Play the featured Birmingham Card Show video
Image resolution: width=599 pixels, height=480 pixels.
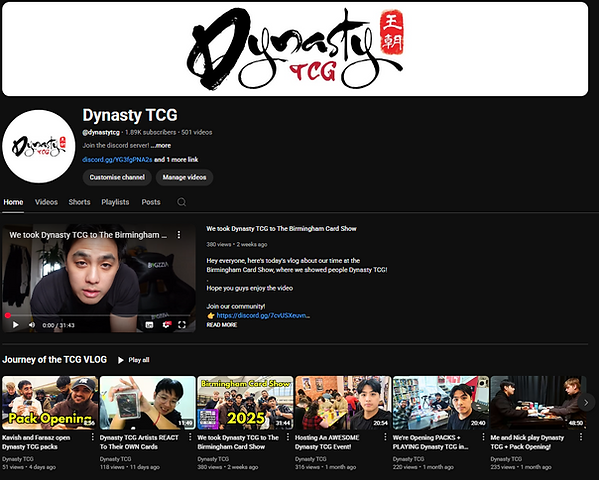click(16, 325)
